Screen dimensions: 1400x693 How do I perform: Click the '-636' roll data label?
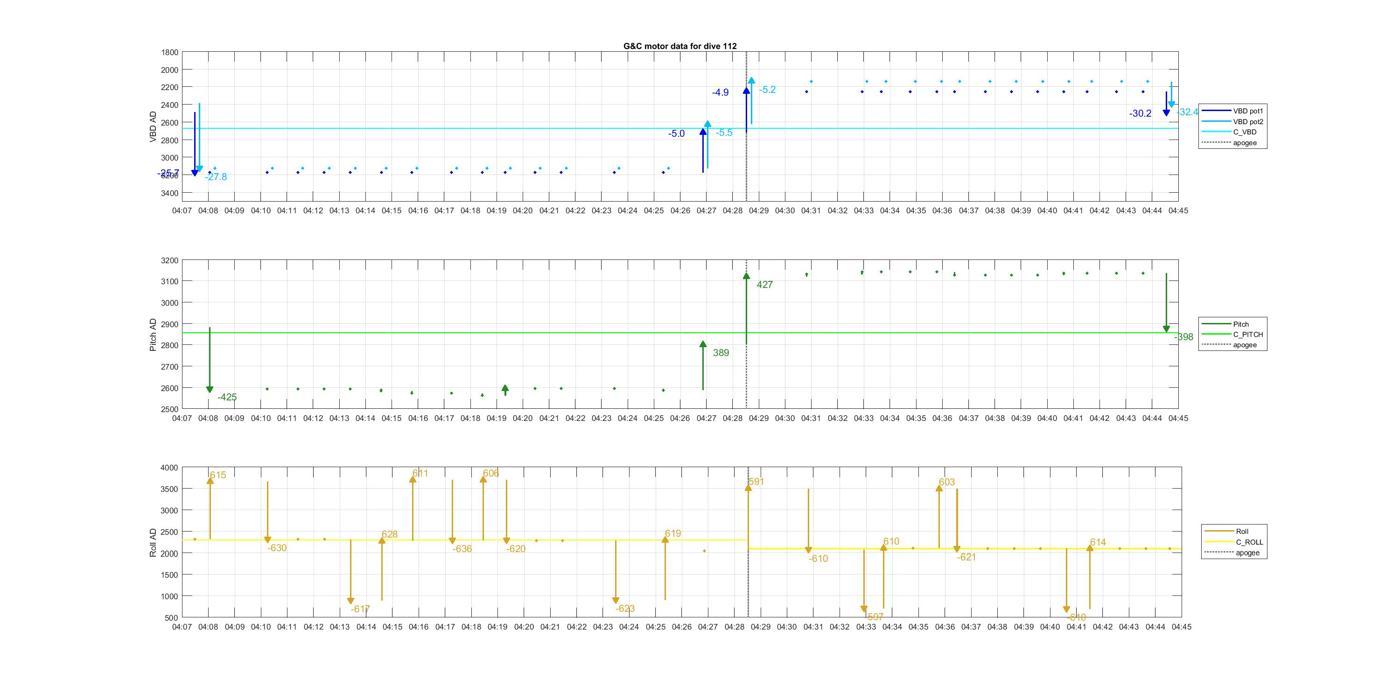[x=462, y=549]
